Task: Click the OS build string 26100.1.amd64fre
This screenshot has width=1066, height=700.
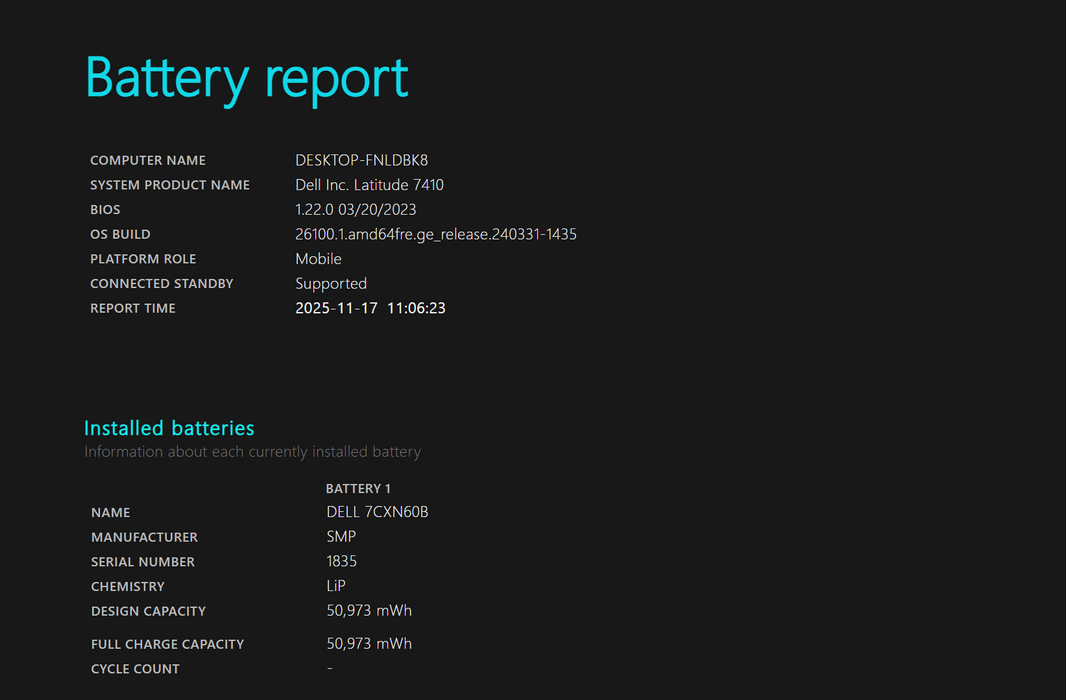Action: [x=435, y=234]
